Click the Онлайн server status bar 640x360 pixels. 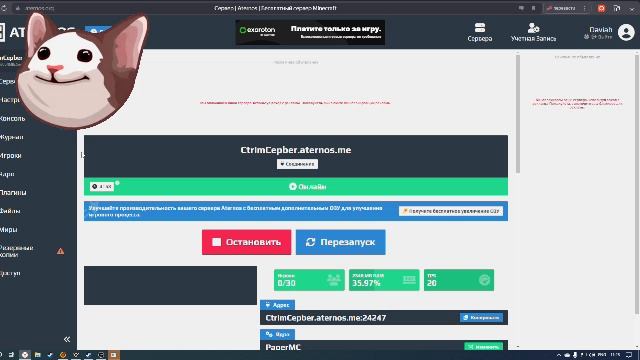click(x=296, y=187)
